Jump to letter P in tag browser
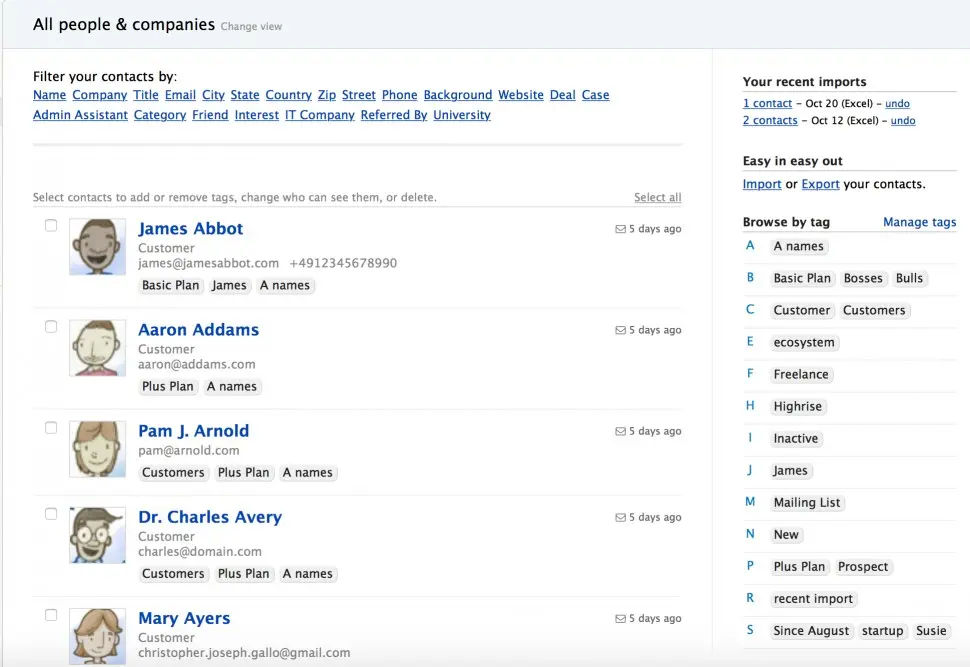 (750, 566)
